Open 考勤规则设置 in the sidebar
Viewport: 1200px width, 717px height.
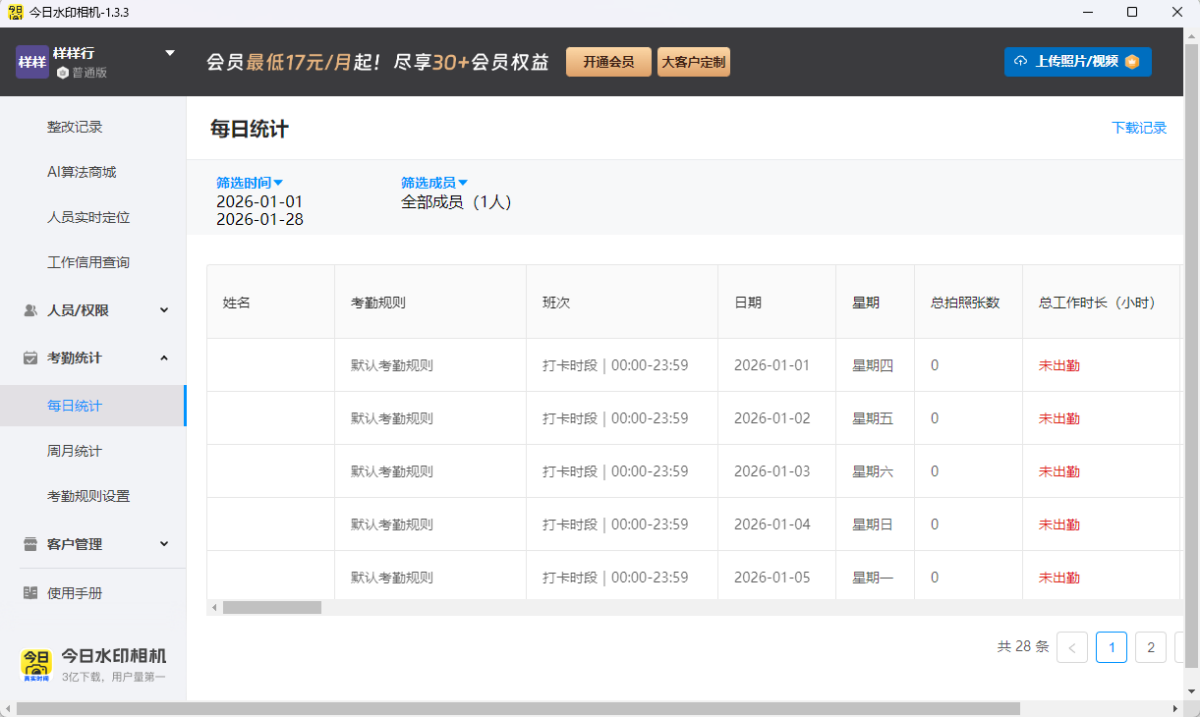pos(88,496)
